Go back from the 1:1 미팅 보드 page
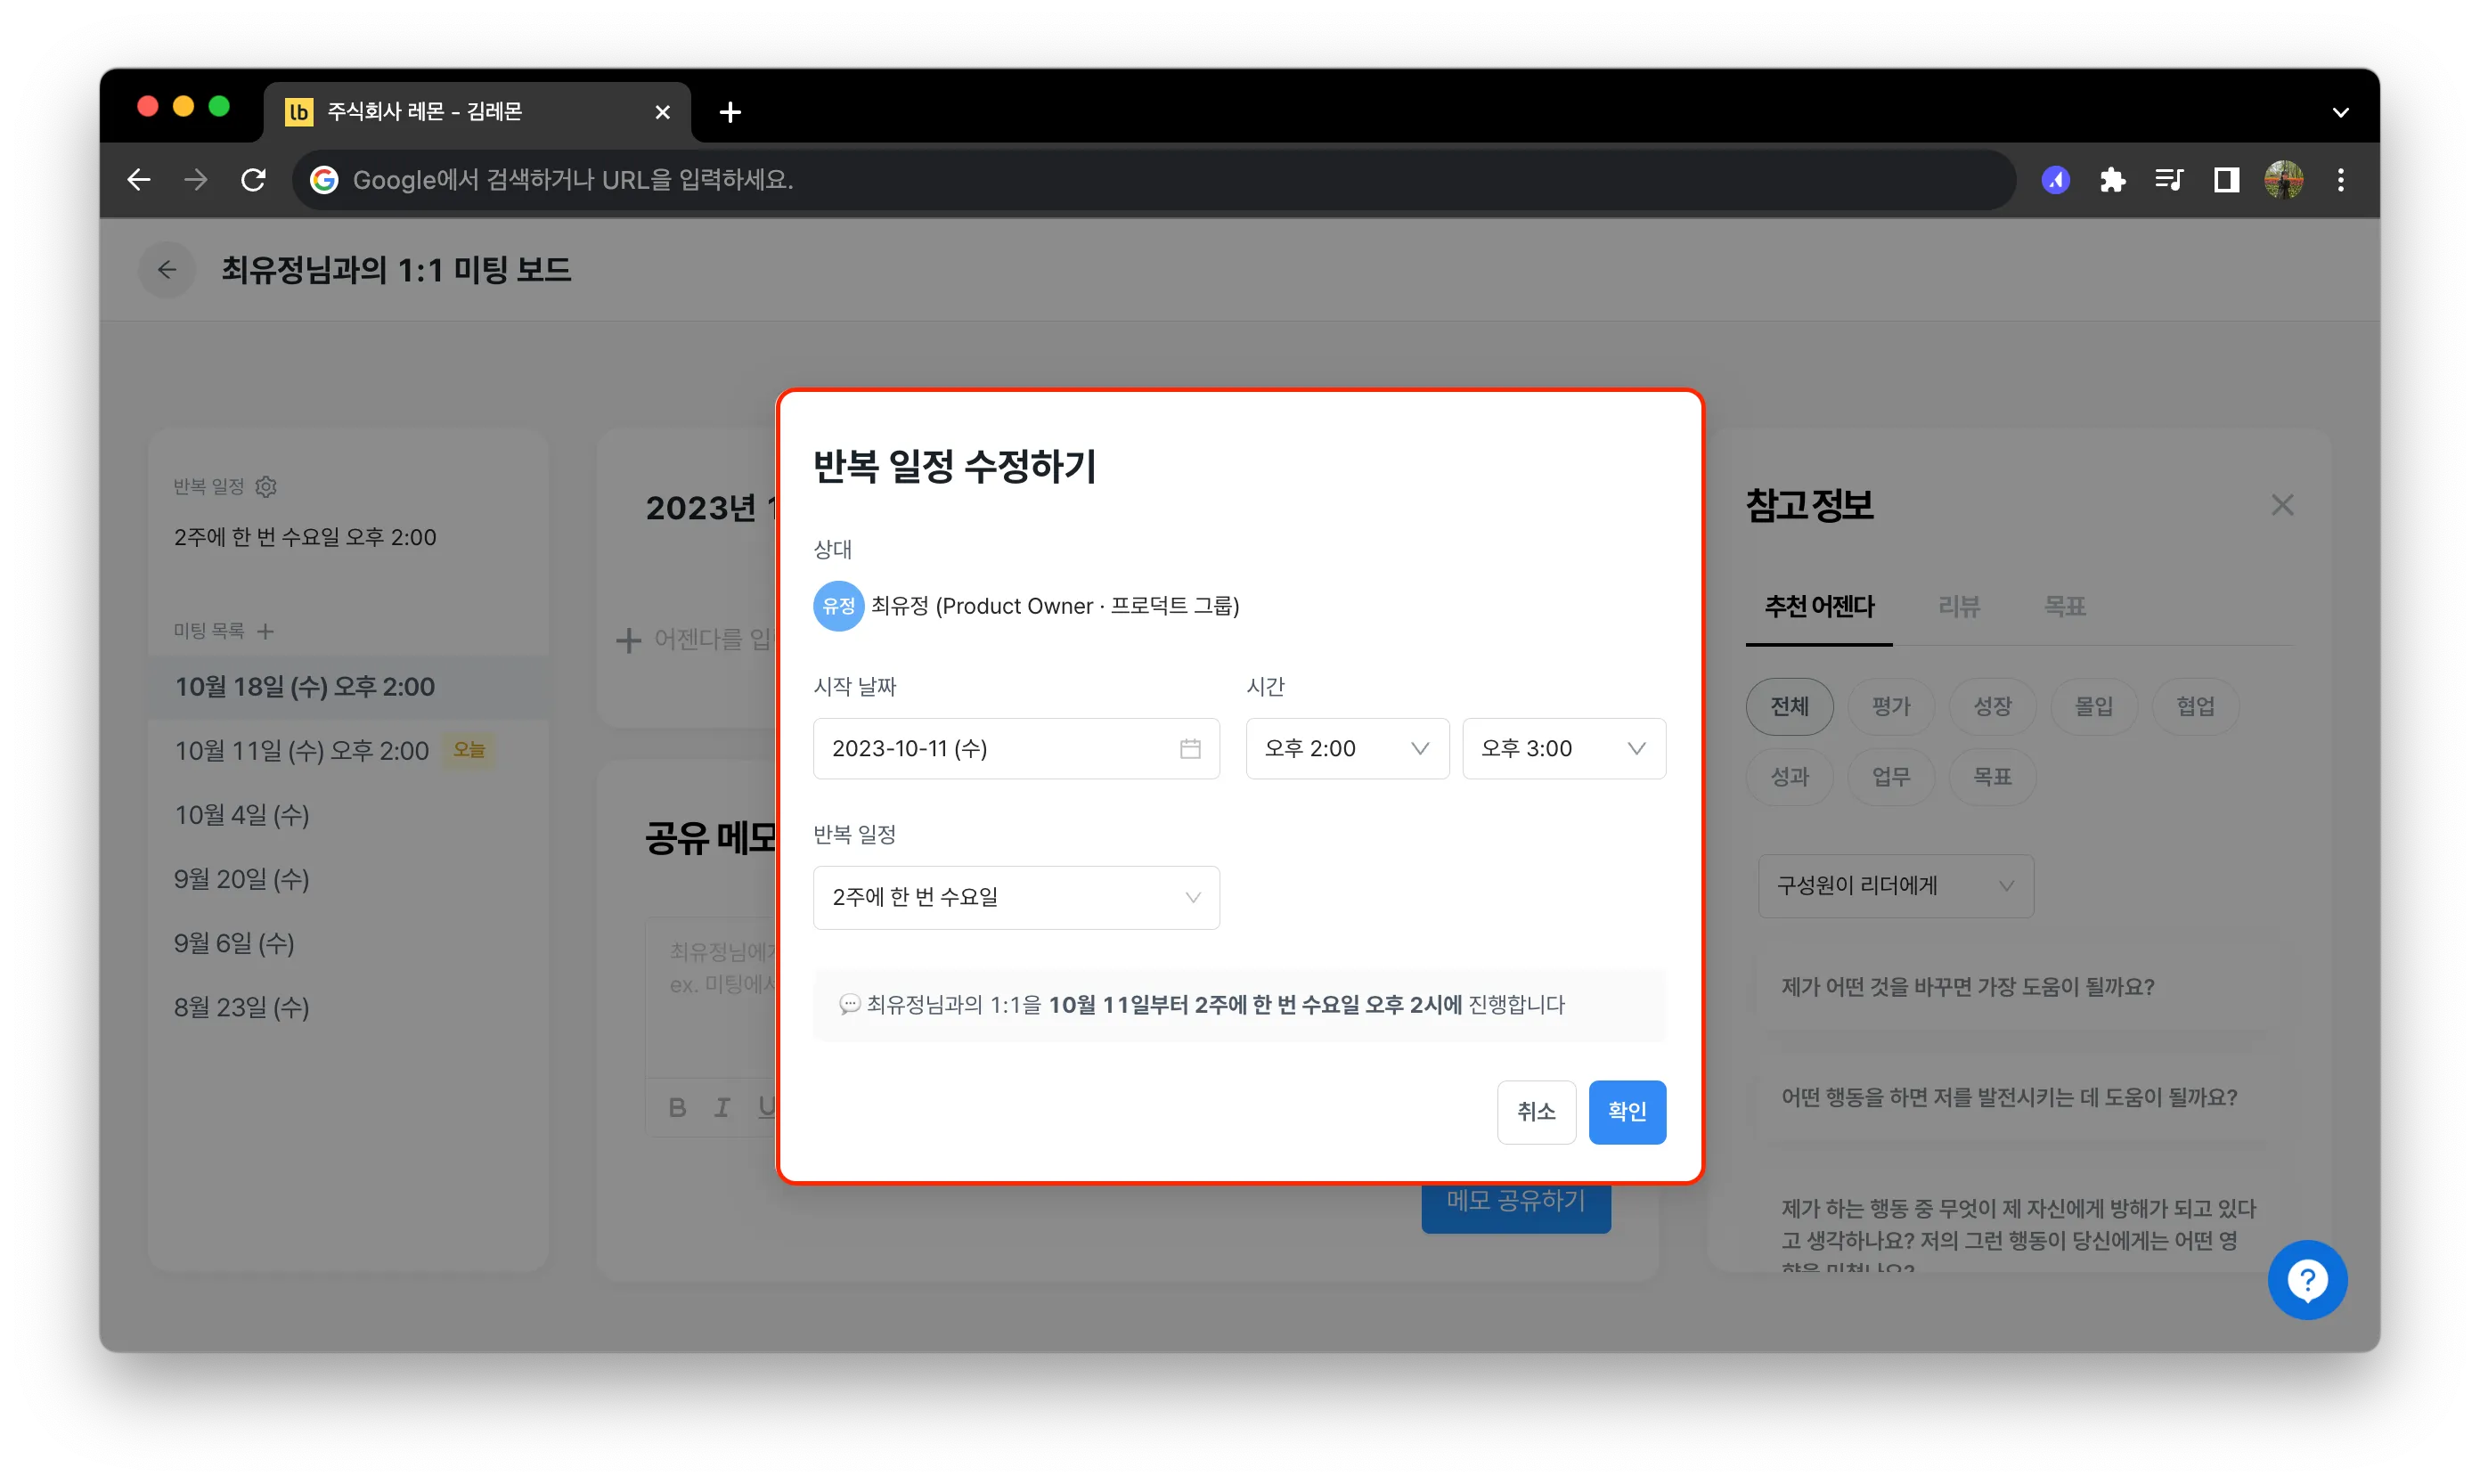2480x1484 pixels. [x=167, y=270]
